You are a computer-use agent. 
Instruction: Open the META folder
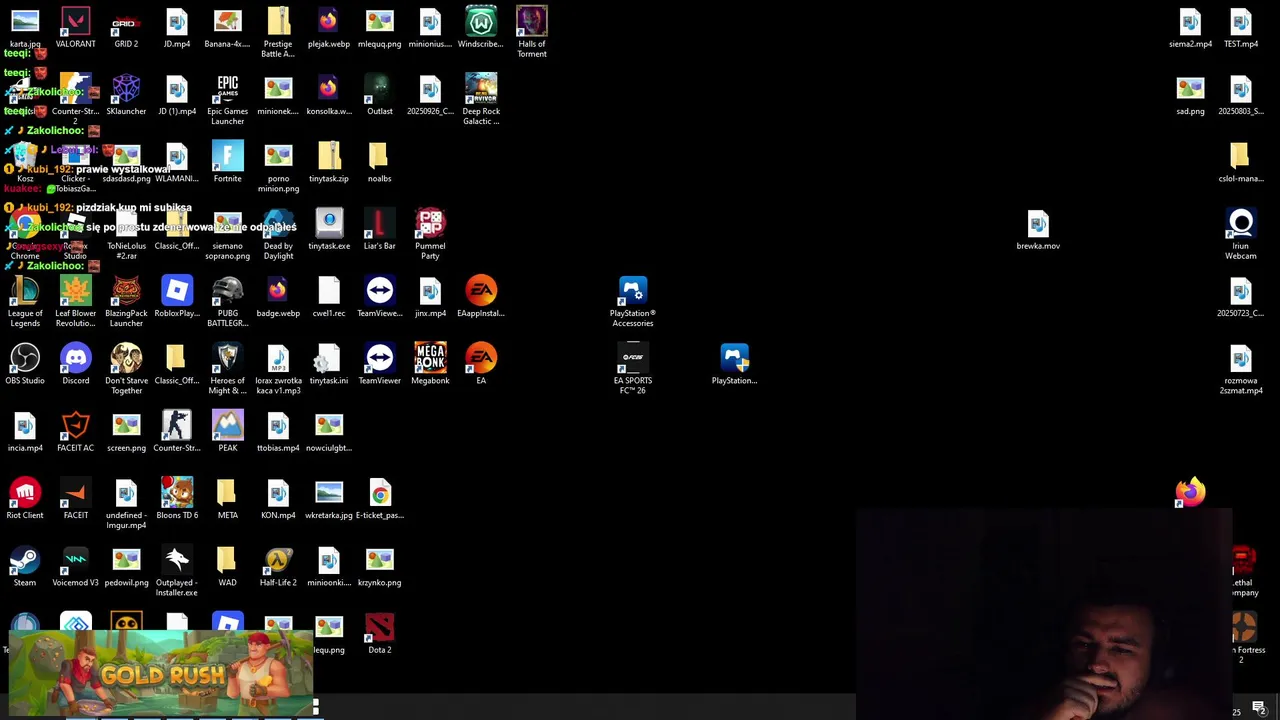pos(227,498)
